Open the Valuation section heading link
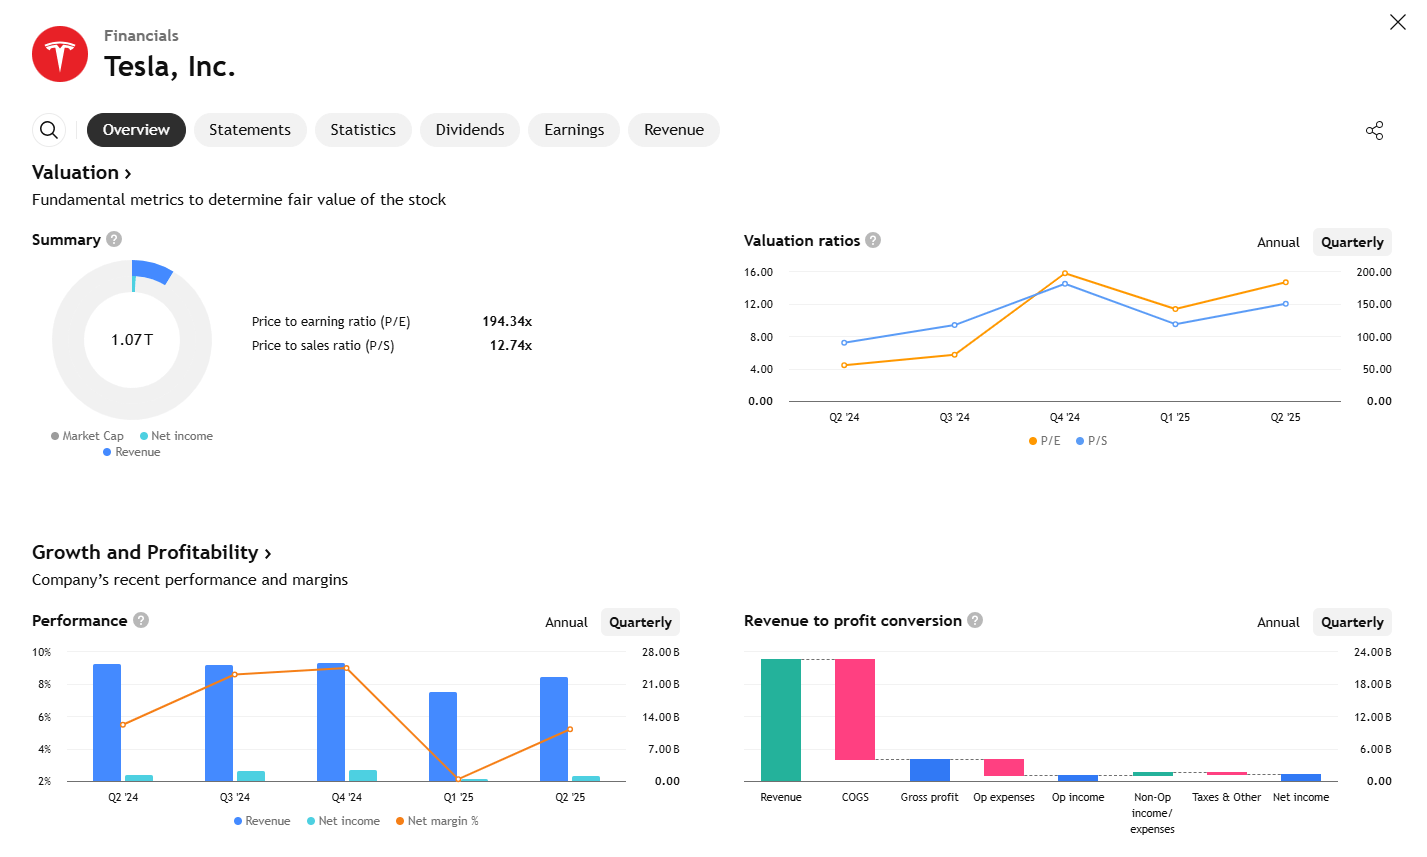This screenshot has height=857, width=1427. coord(82,173)
